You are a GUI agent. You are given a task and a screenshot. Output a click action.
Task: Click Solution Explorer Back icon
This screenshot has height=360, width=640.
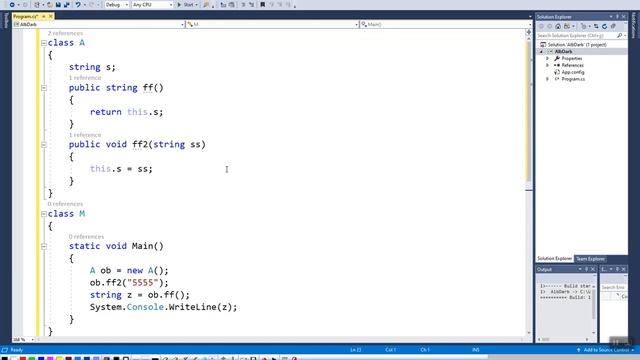pyautogui.click(x=541, y=26)
